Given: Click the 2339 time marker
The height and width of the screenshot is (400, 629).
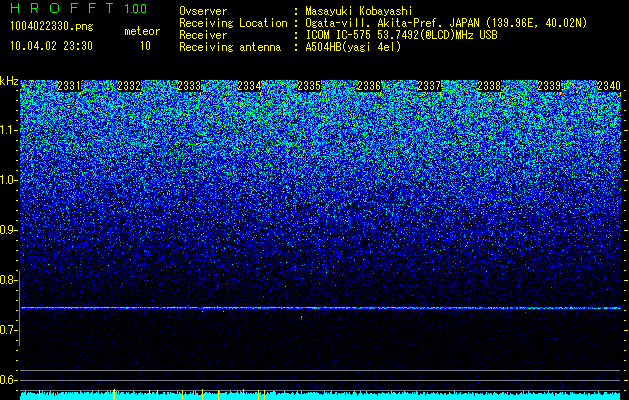Looking at the screenshot, I should [x=549, y=86].
